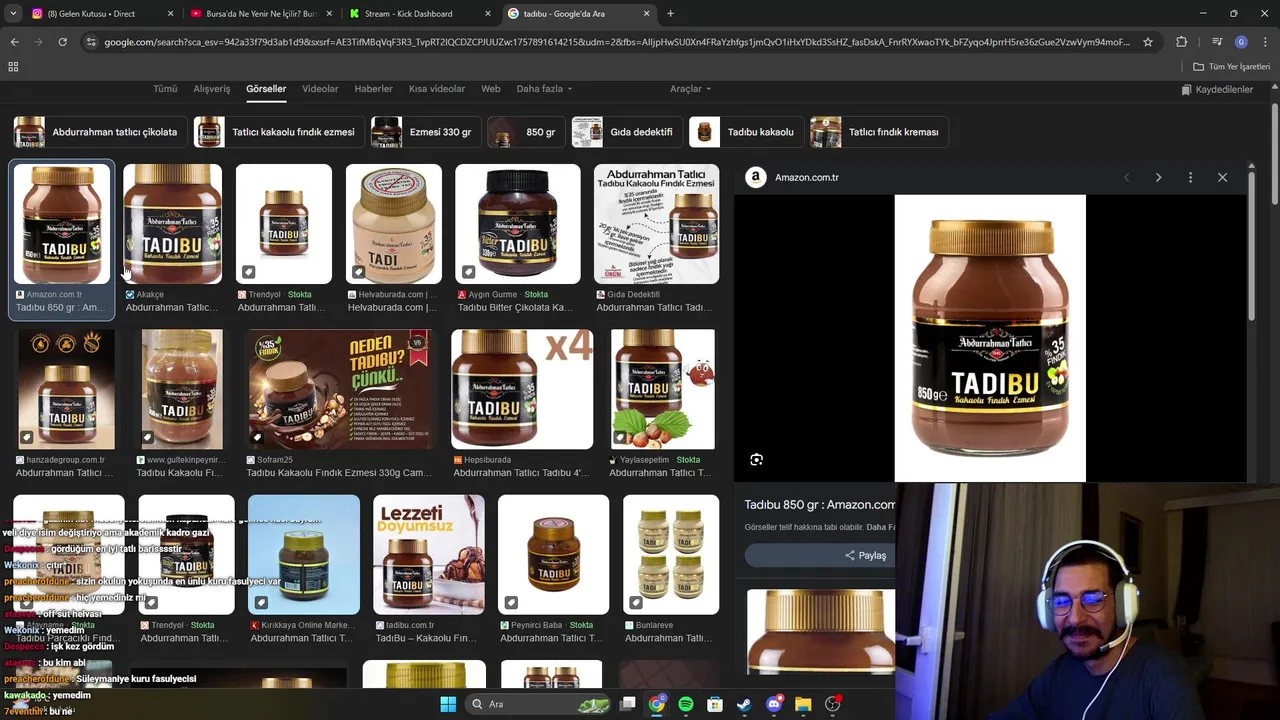Image resolution: width=1280 pixels, height=720 pixels.
Task: Open Chrome's three-dot menu
Action: 1264,42
